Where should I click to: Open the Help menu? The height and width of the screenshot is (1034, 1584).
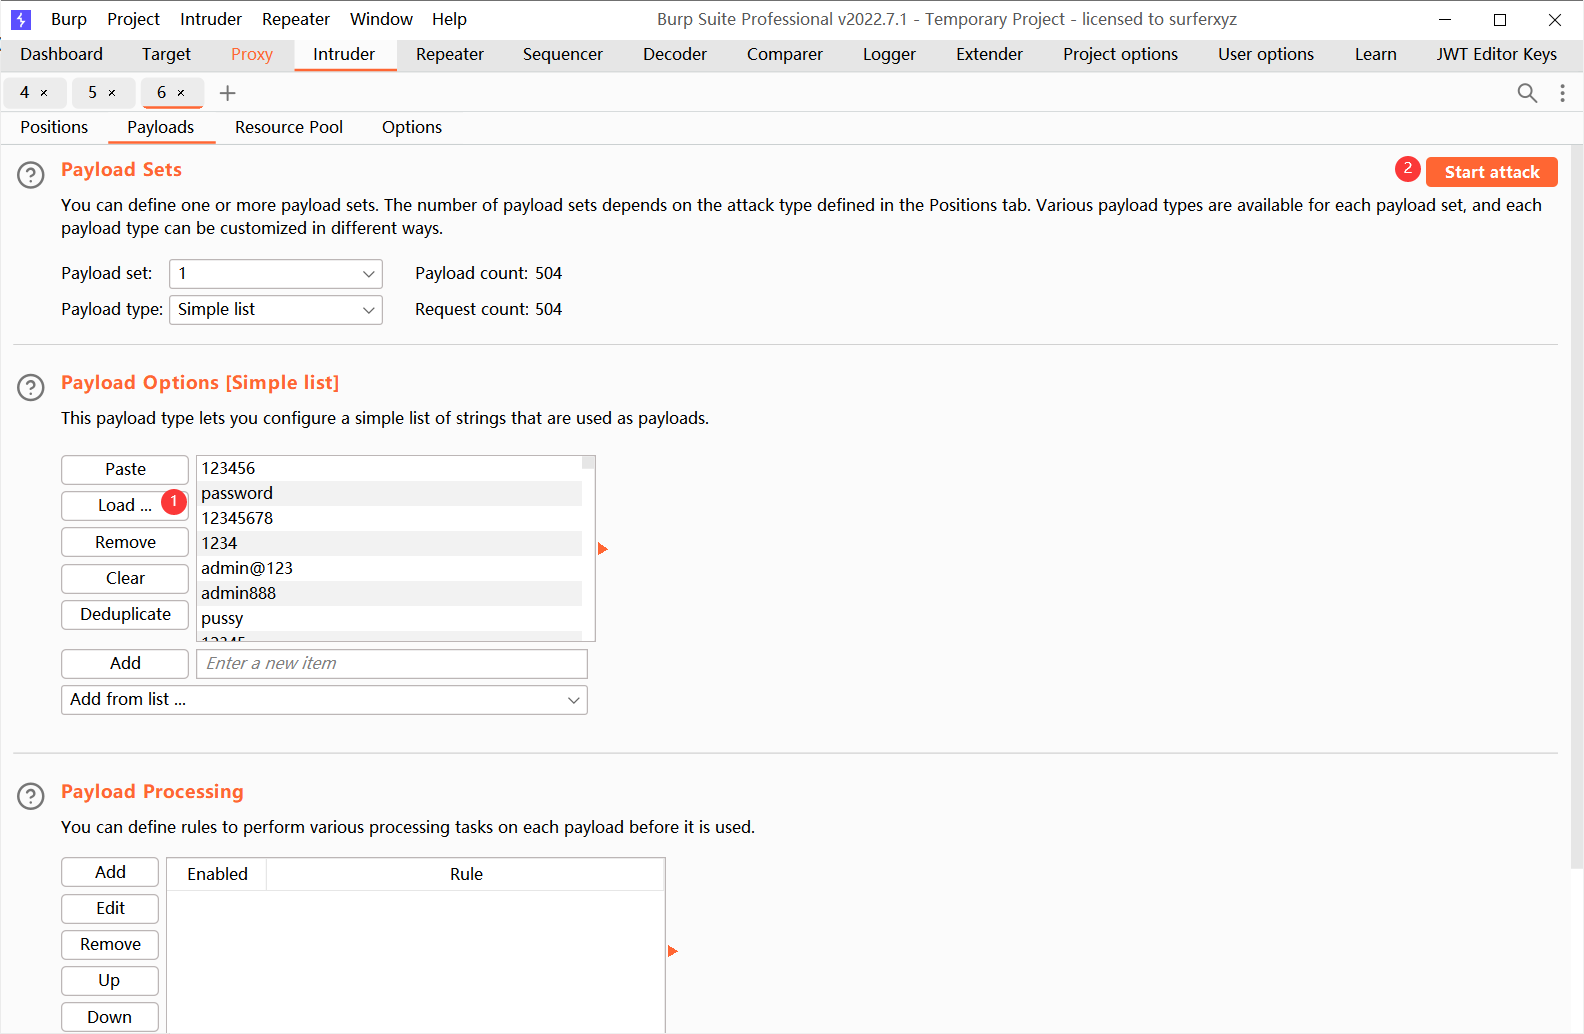[x=449, y=19]
